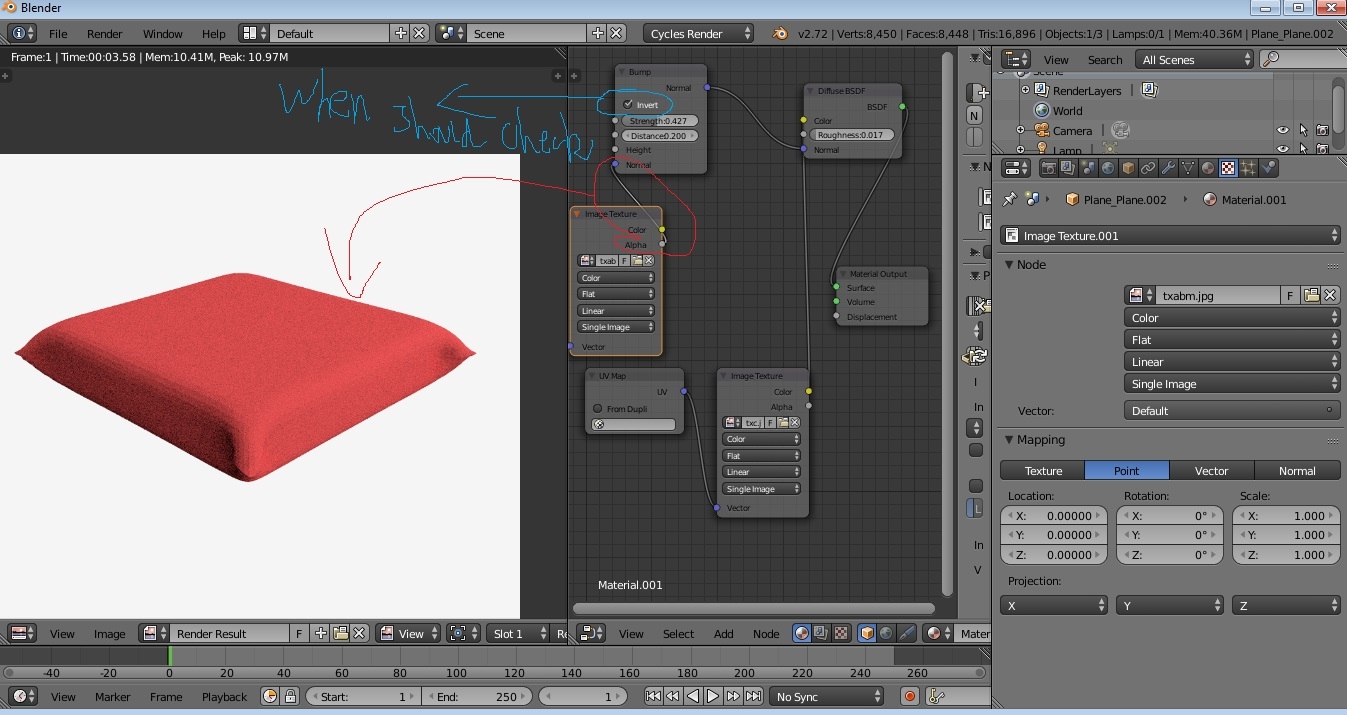Switch to the Particles properties tab

(1249, 168)
